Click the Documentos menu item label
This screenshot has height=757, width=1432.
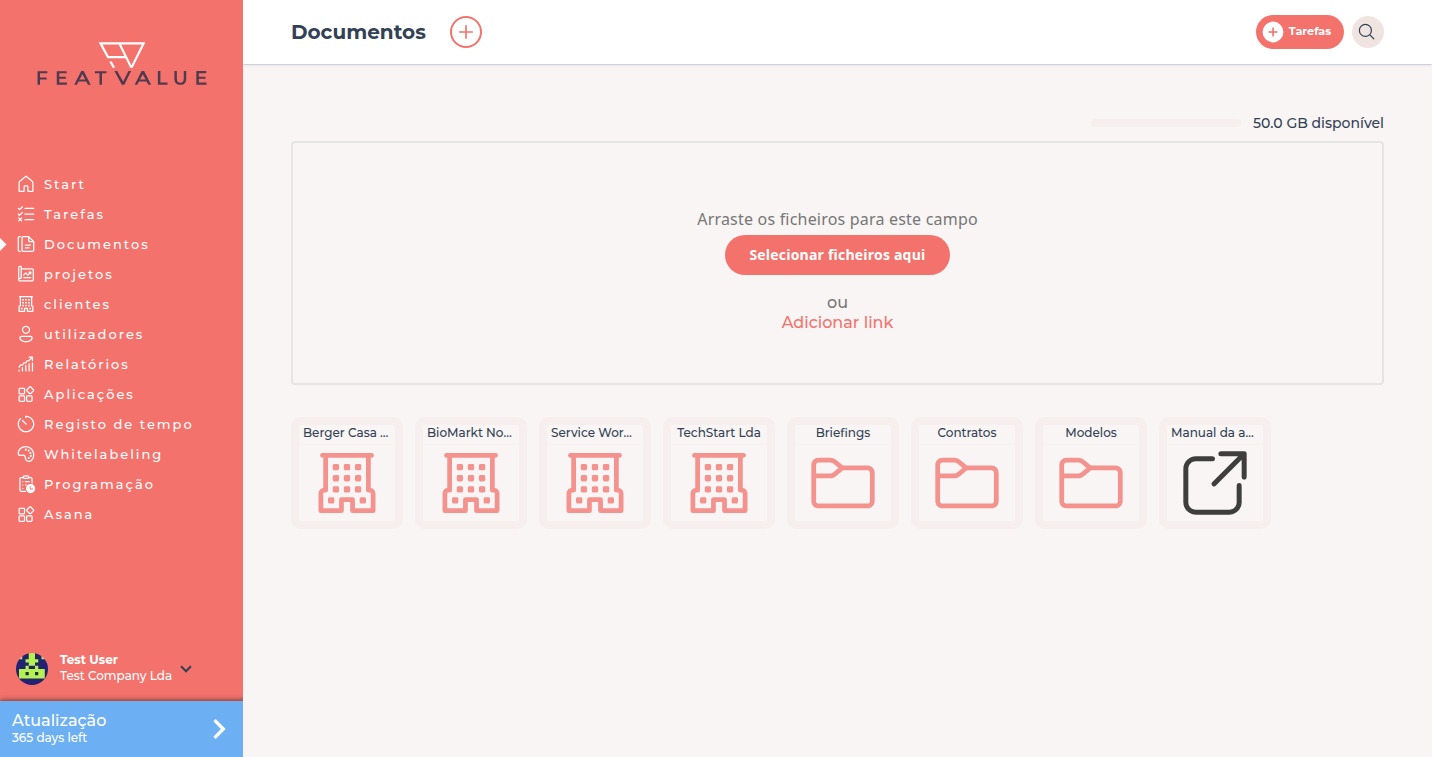coord(96,244)
